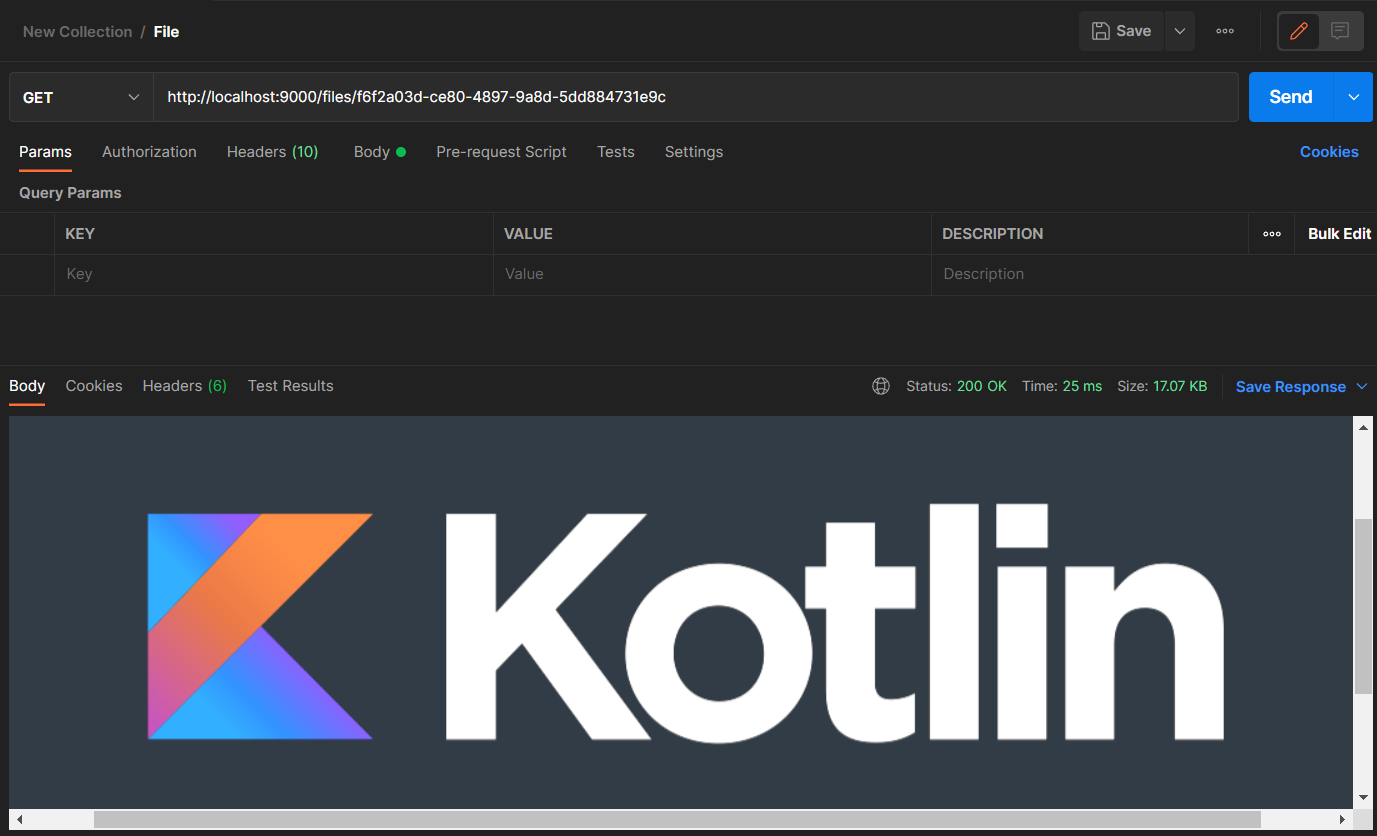Click the Value input cell
Image resolution: width=1377 pixels, height=836 pixels.
click(x=712, y=274)
